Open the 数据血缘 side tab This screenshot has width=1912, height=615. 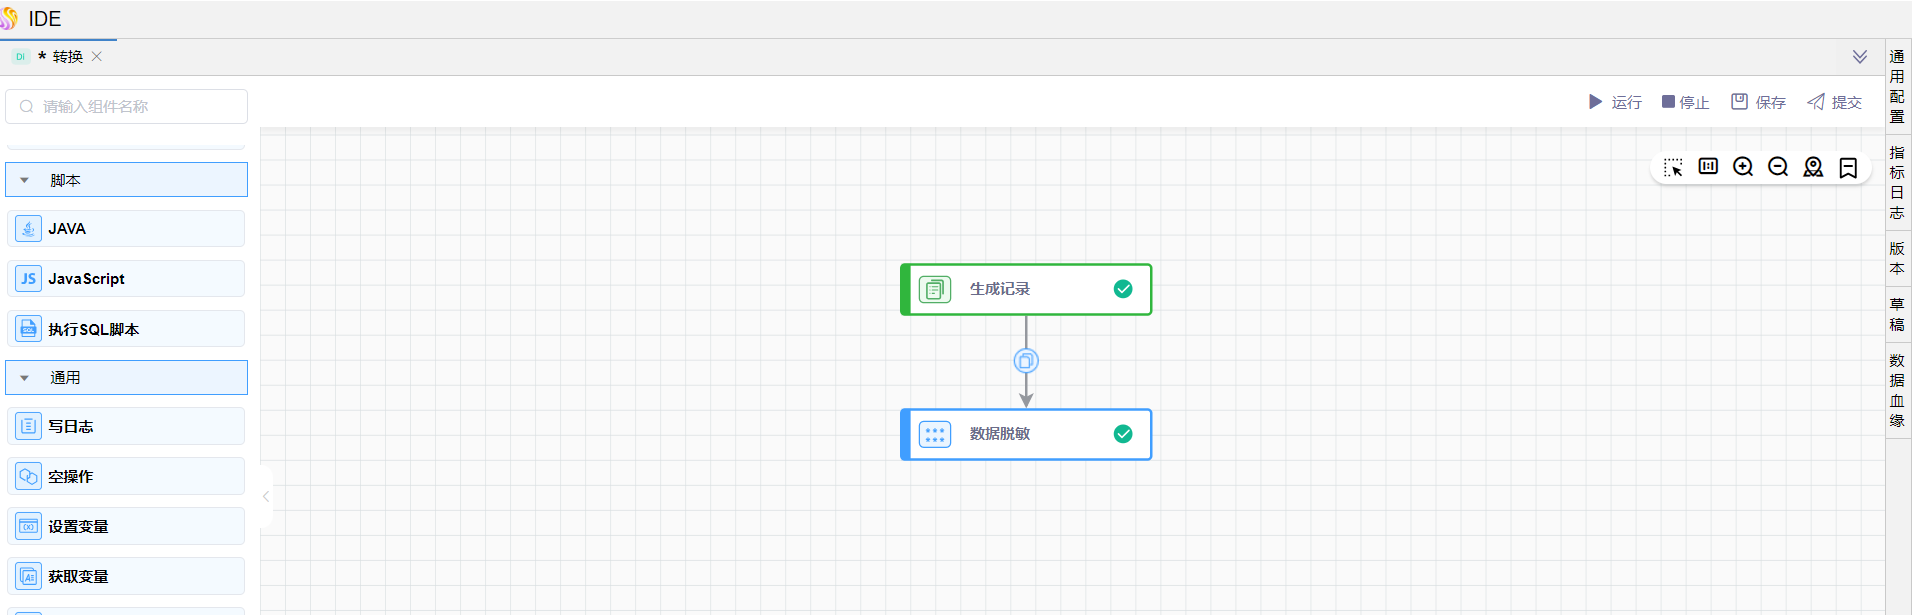[x=1897, y=390]
